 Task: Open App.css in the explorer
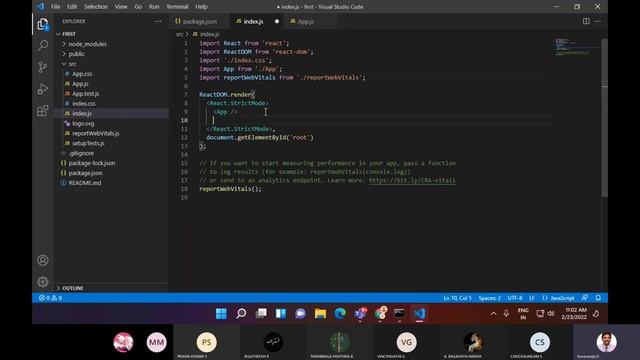tap(82, 74)
